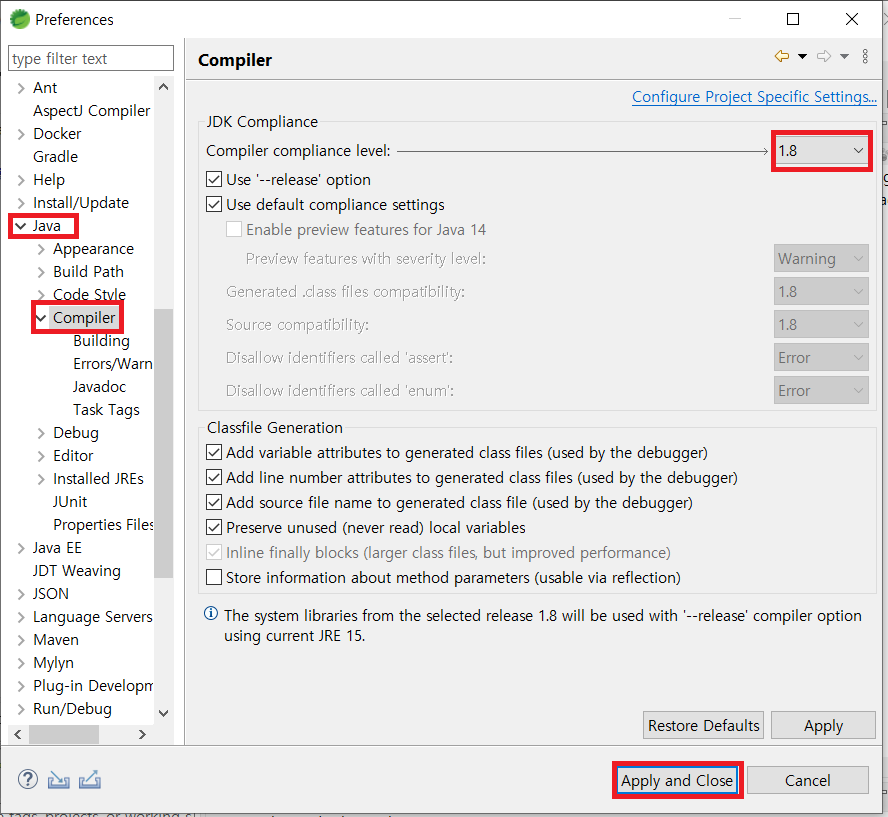Expand the Installed JREs node

click(x=41, y=480)
